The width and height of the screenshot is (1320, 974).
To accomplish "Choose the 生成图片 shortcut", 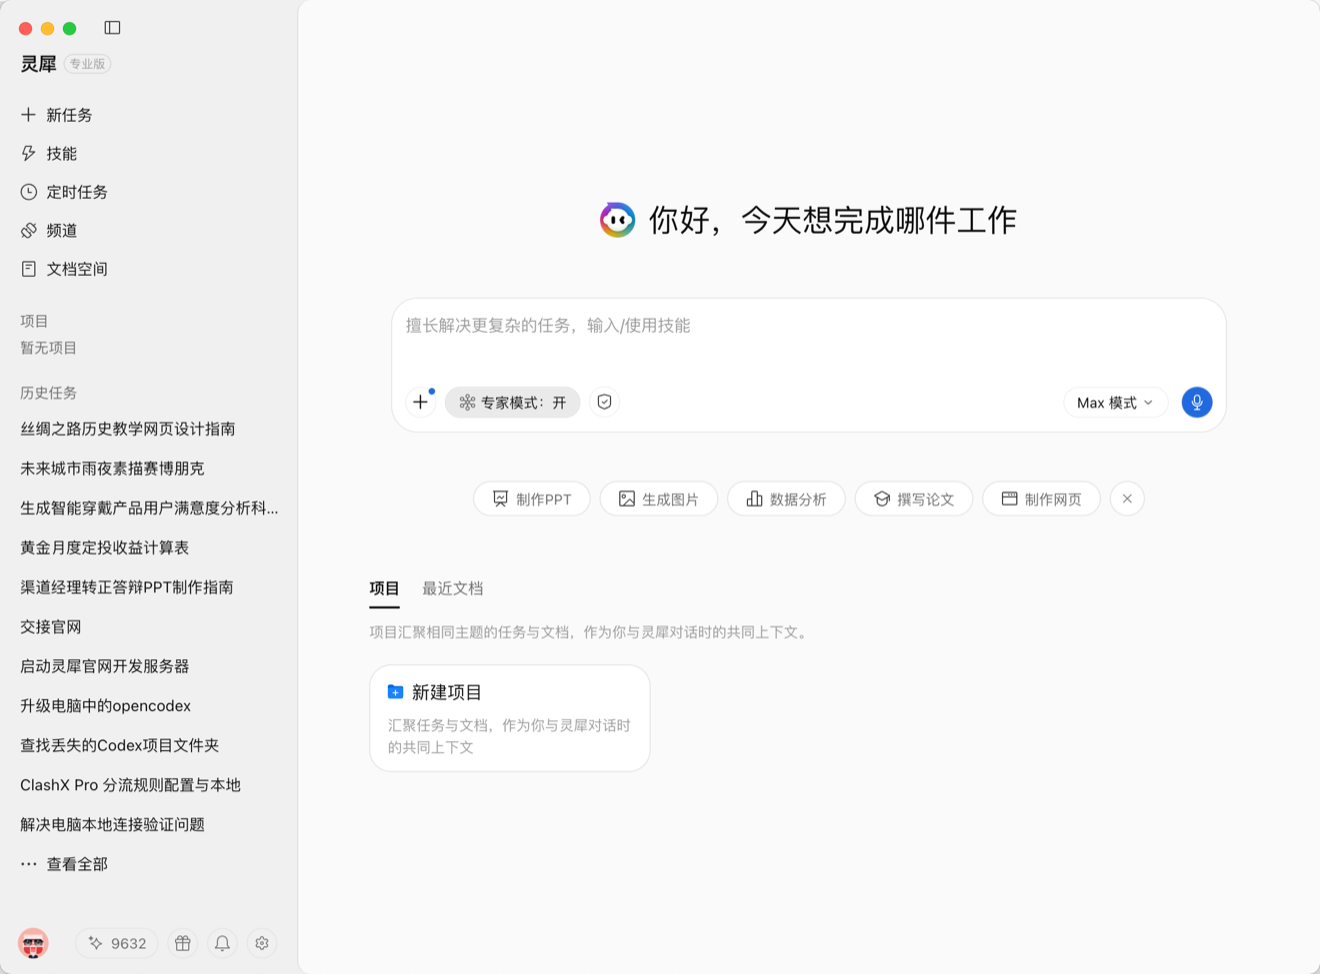I will (659, 499).
